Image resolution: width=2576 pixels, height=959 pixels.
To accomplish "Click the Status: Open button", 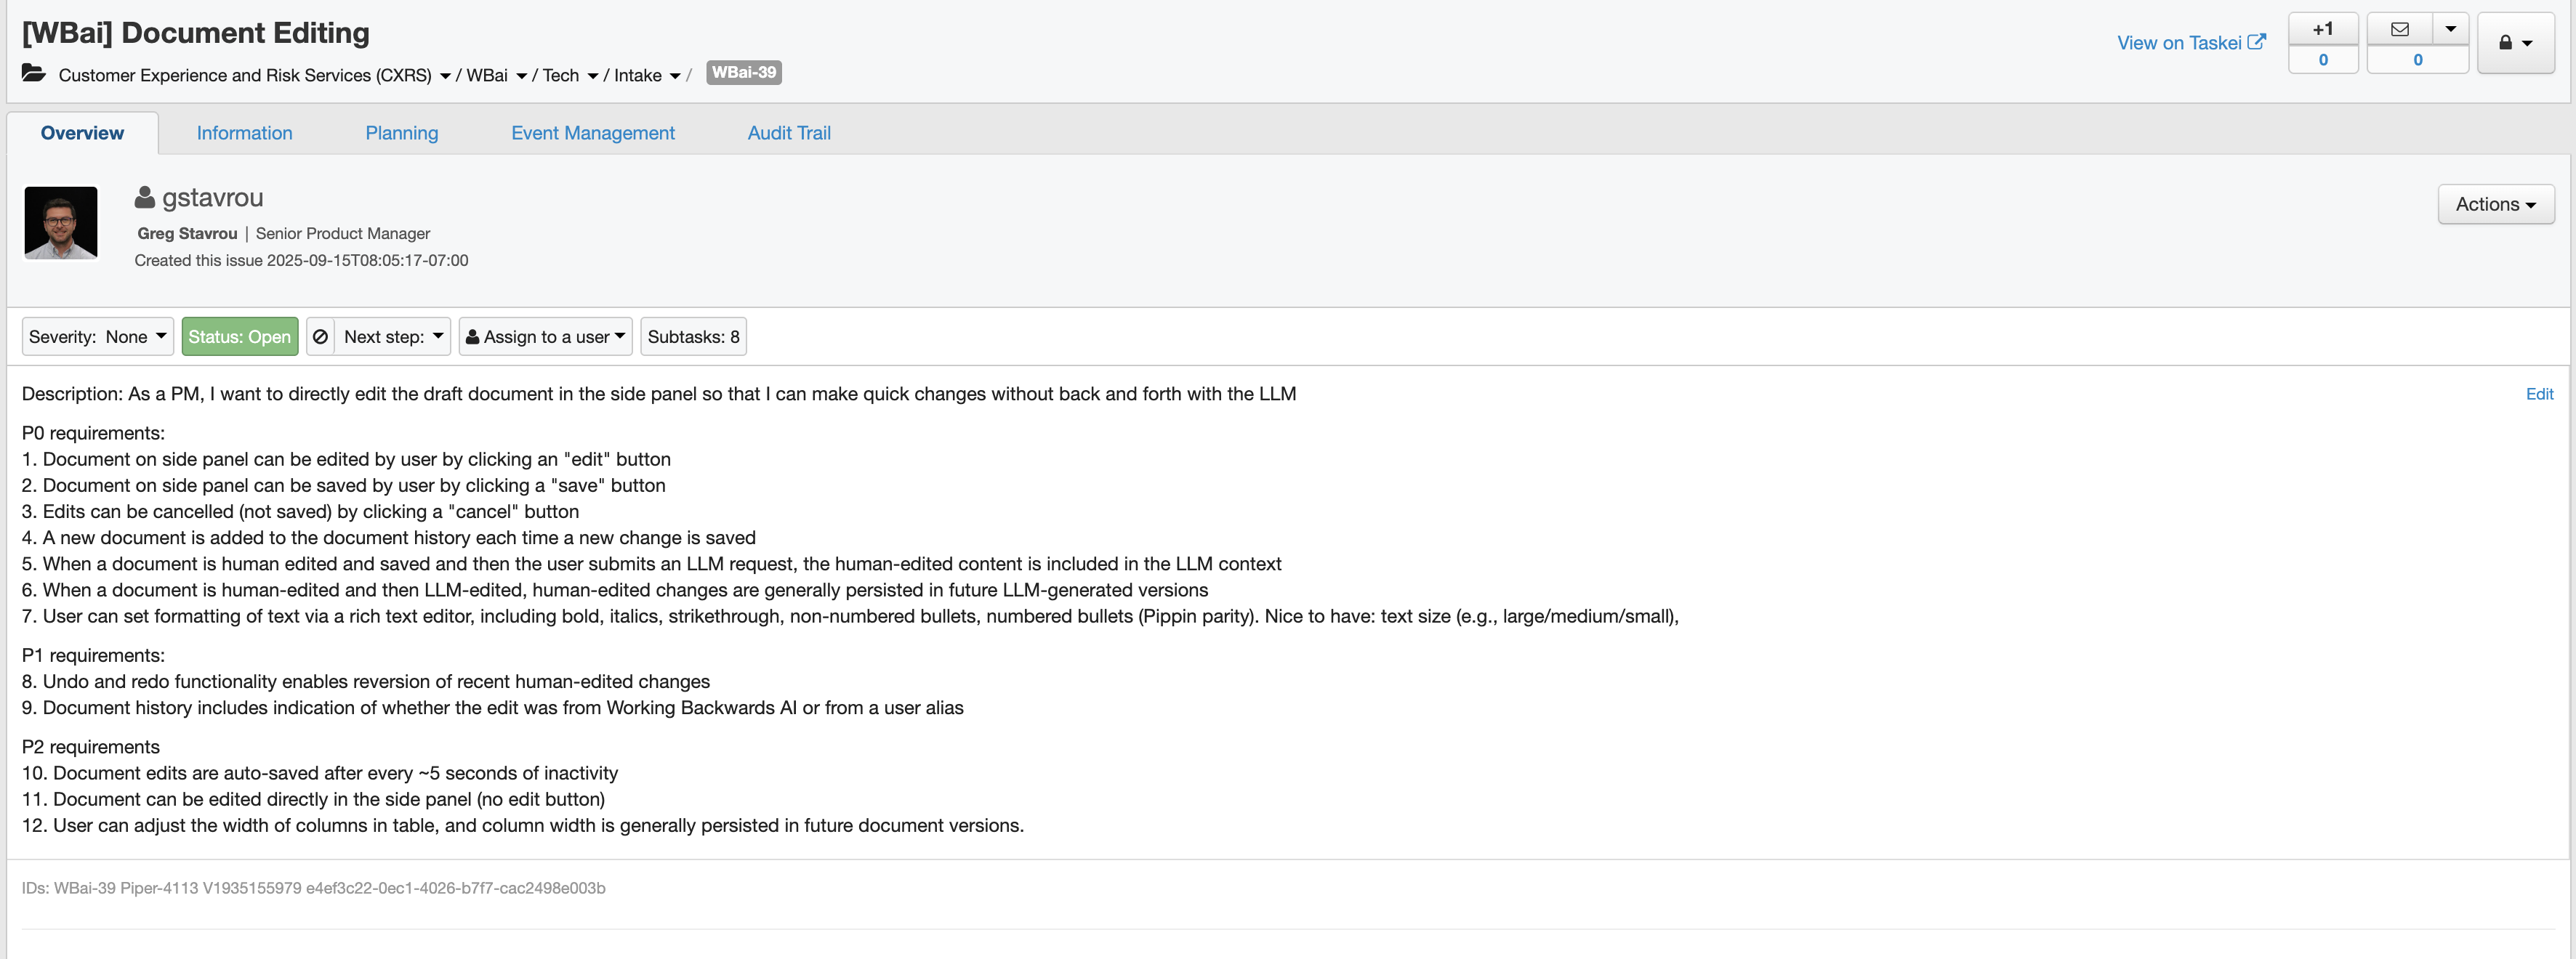I will pos(239,337).
